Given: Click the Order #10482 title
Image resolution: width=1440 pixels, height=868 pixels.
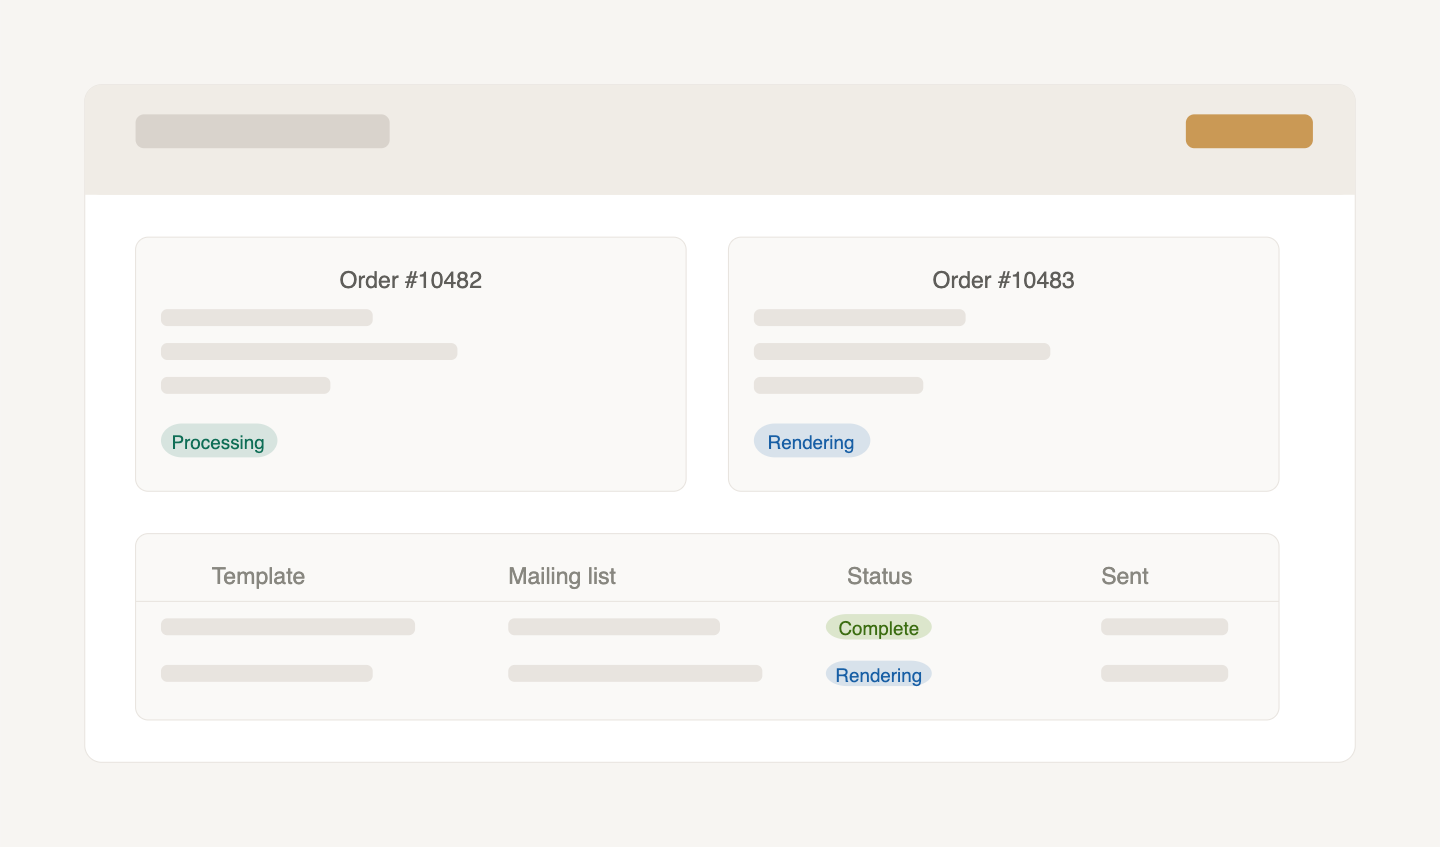Looking at the screenshot, I should click(x=410, y=280).
